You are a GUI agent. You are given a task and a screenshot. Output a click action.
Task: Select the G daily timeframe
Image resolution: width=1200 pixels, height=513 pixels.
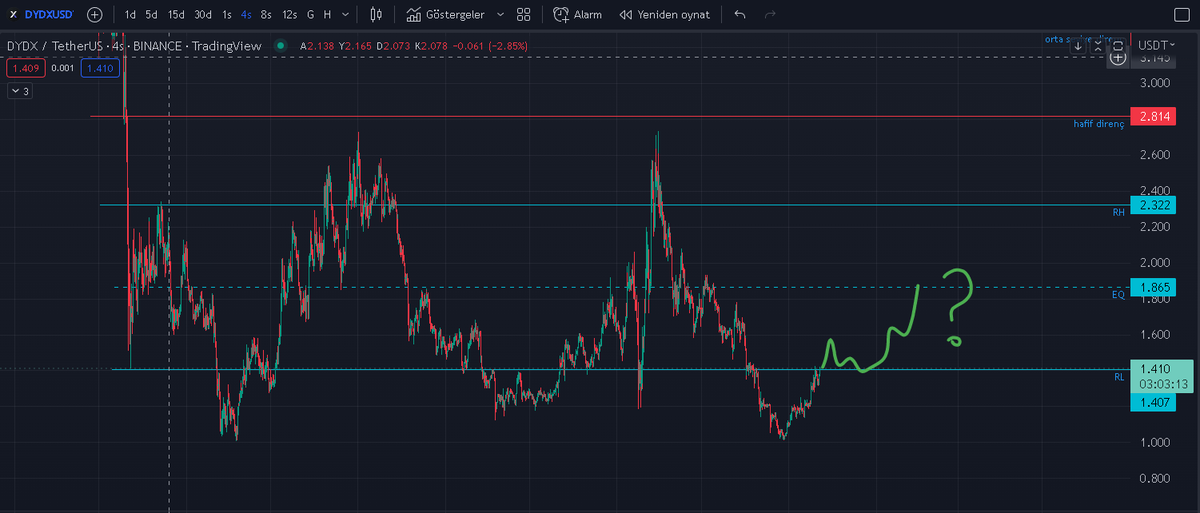[310, 15]
